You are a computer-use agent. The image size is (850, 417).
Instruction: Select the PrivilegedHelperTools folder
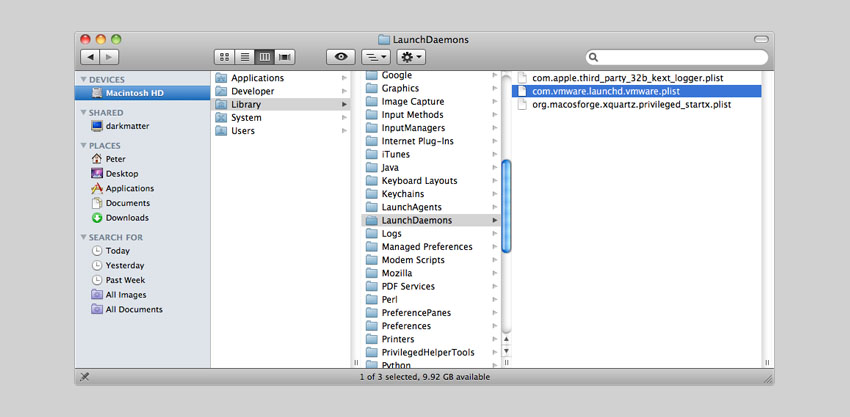[x=431, y=352]
